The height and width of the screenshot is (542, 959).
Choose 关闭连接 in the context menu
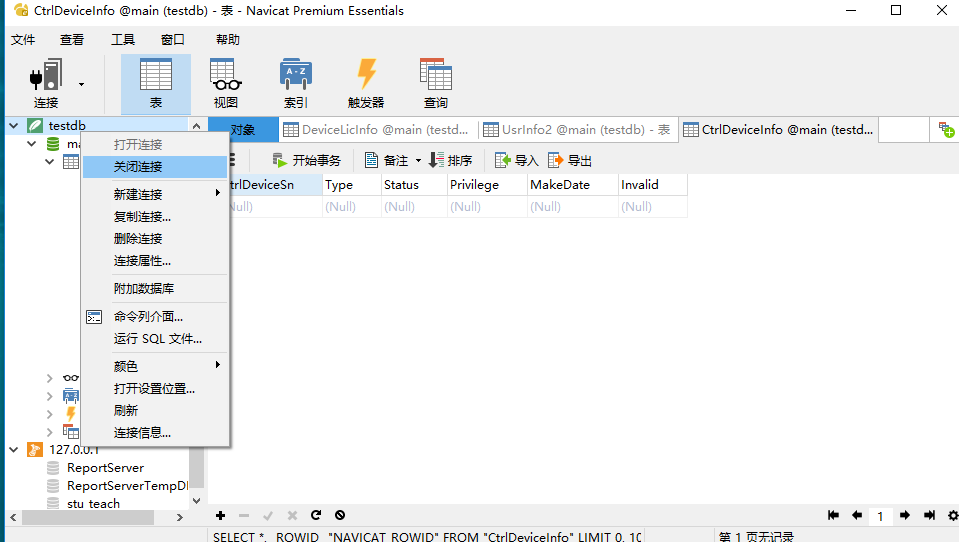[155, 166]
